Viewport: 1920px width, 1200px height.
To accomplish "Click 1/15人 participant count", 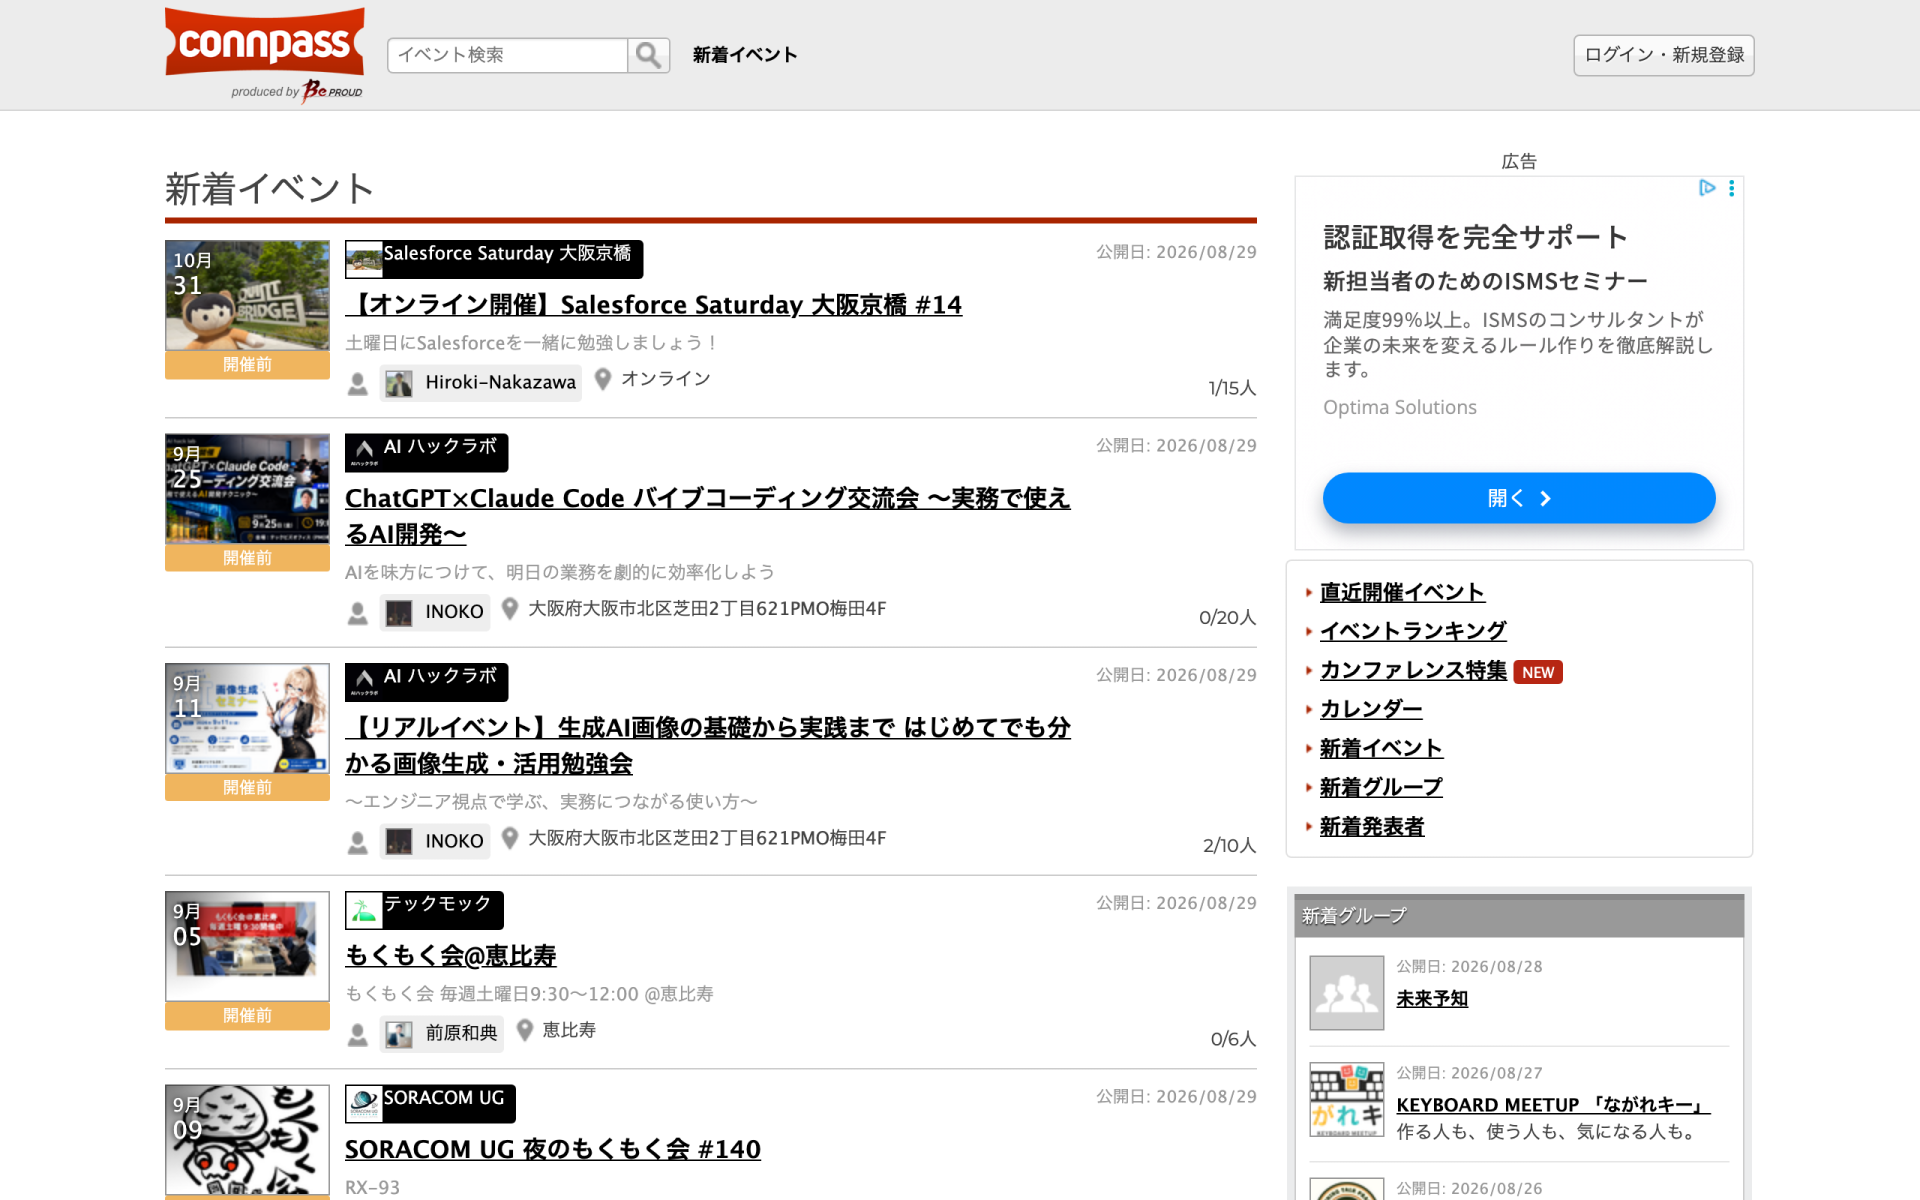I will click(x=1232, y=388).
